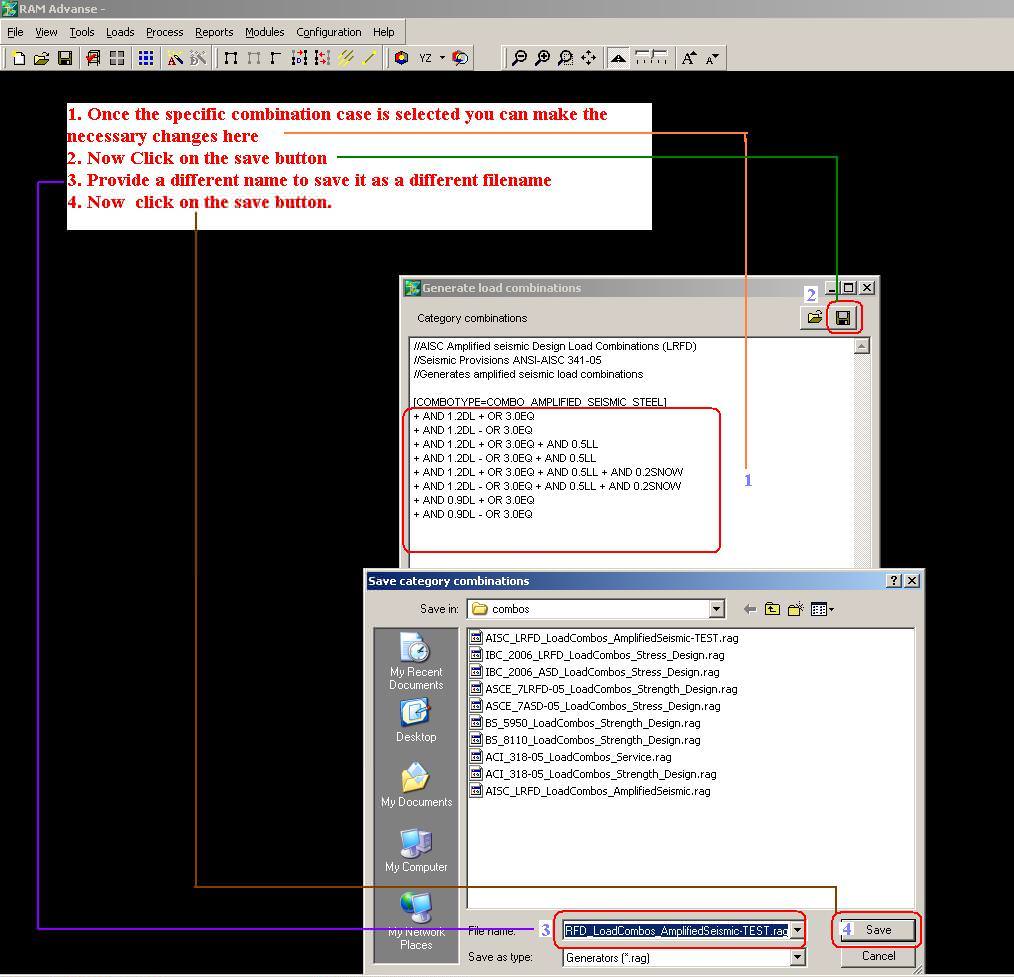1014x977 pixels.
Task: Click the grayed tools icon beside colored A
Action: point(198,58)
